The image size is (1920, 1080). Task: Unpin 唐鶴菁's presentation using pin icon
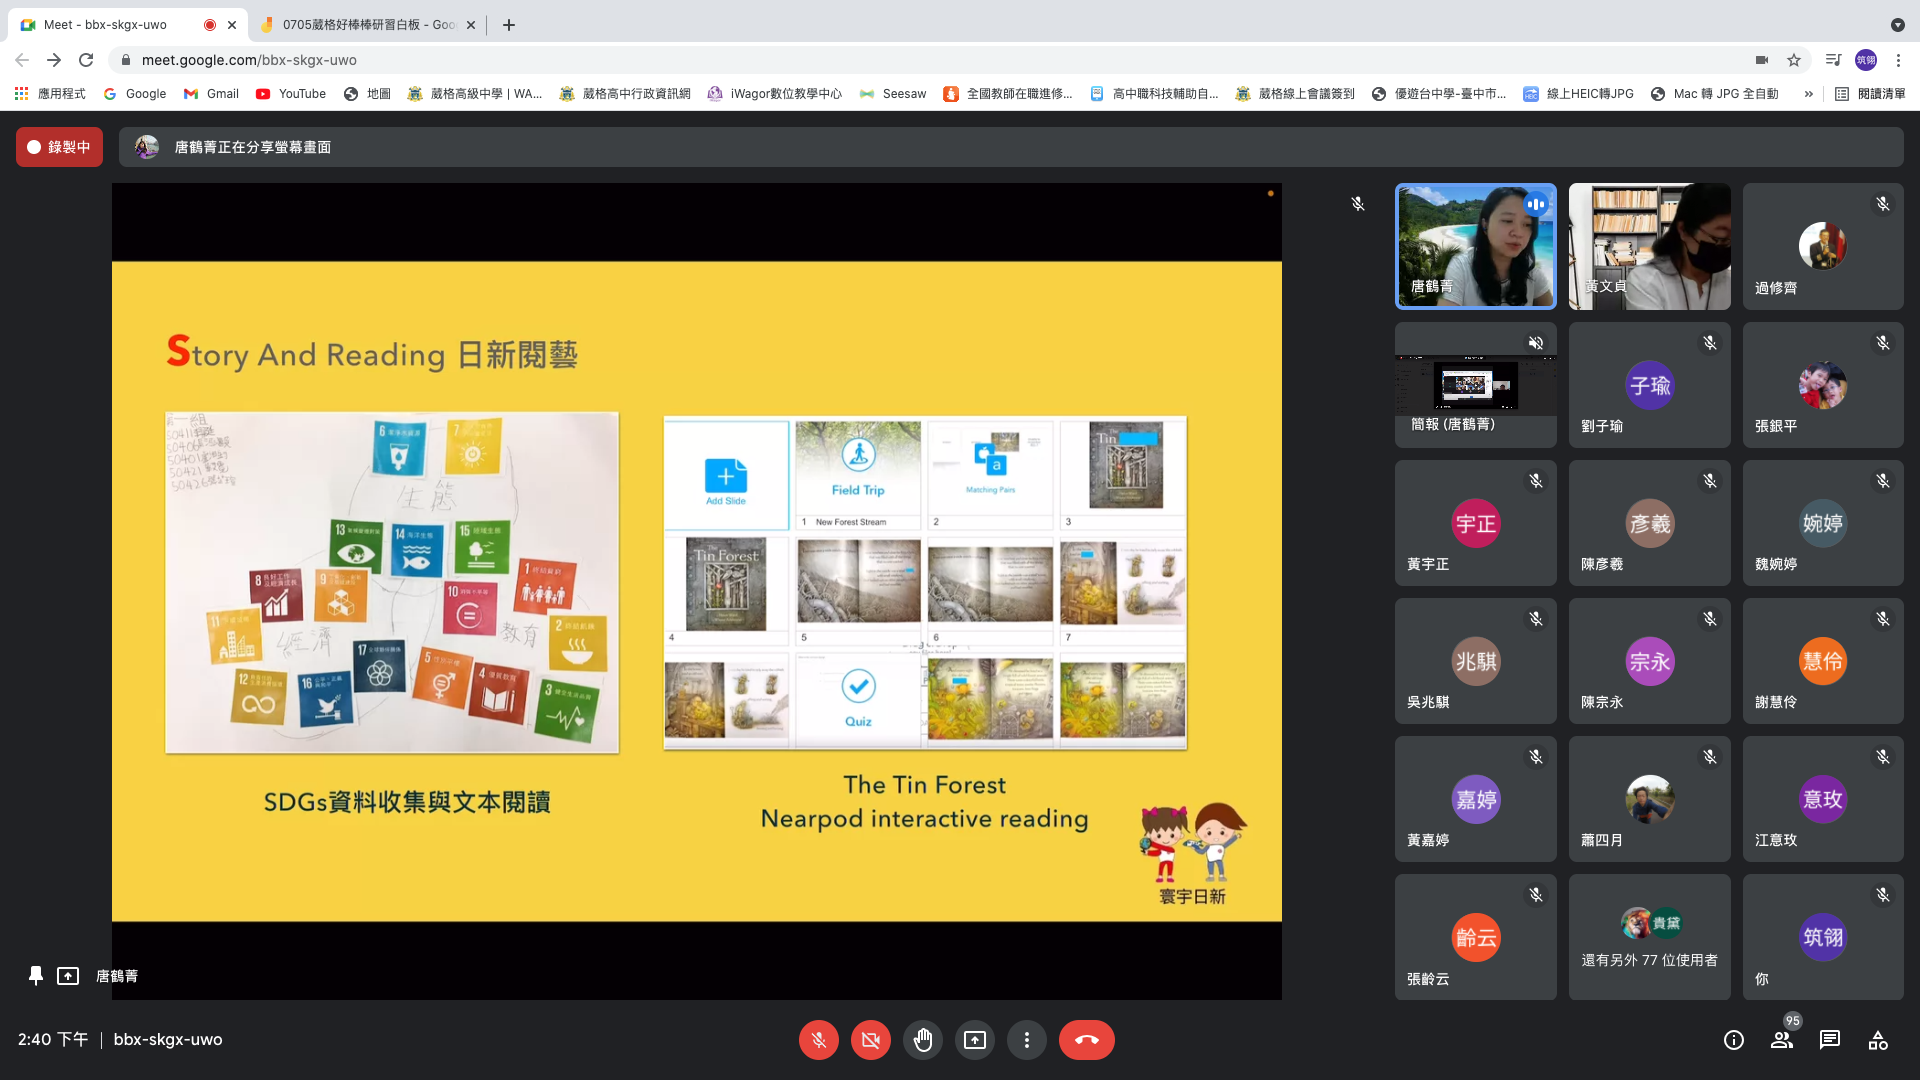click(x=36, y=976)
